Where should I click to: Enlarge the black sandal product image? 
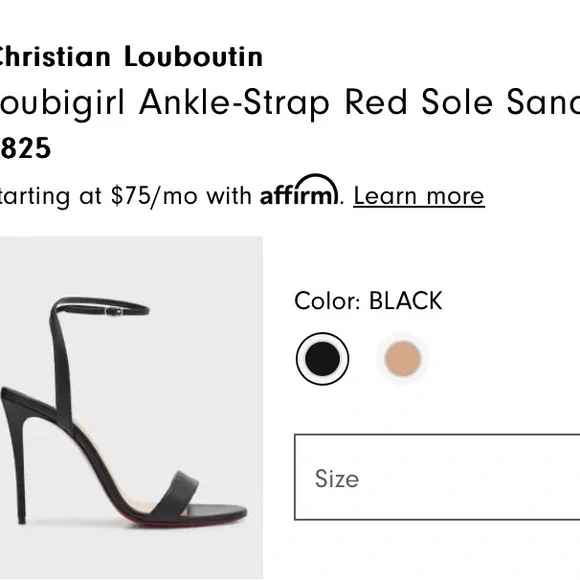[x=131, y=408]
